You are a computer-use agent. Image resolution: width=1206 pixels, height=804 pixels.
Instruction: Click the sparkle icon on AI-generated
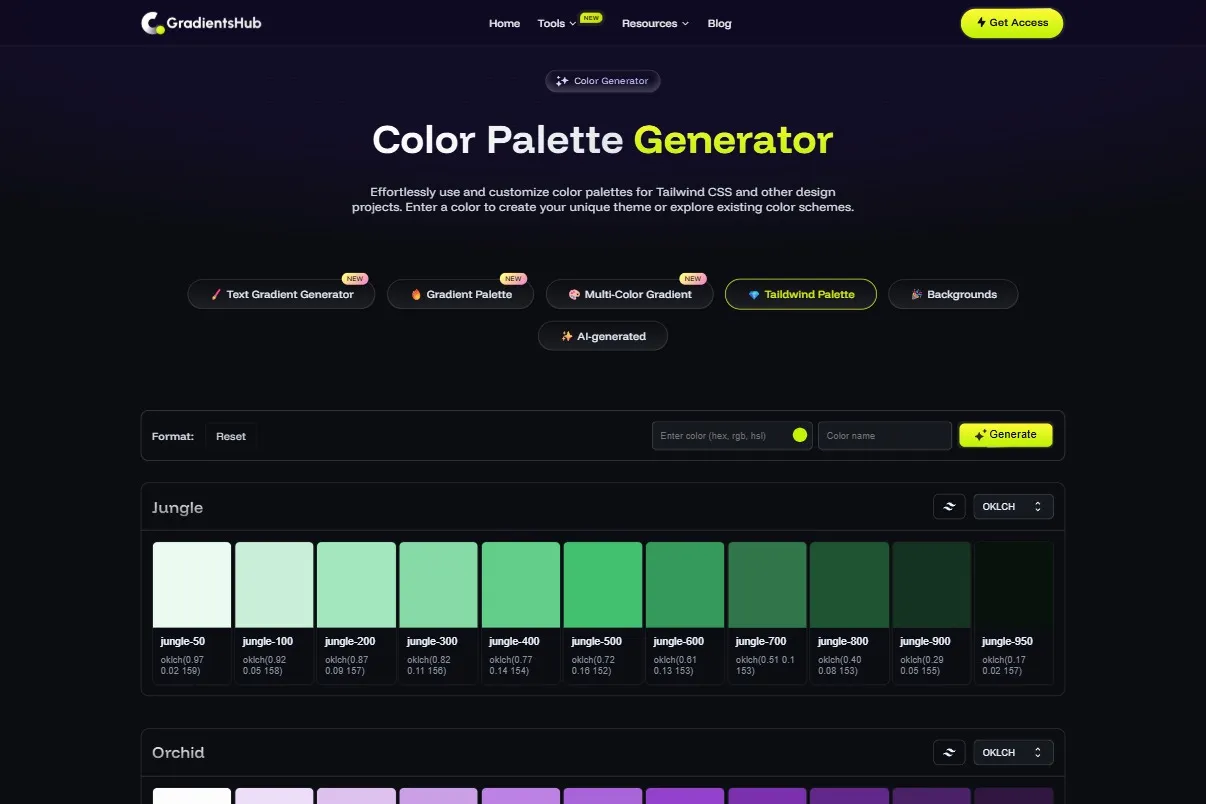pyautogui.click(x=567, y=336)
